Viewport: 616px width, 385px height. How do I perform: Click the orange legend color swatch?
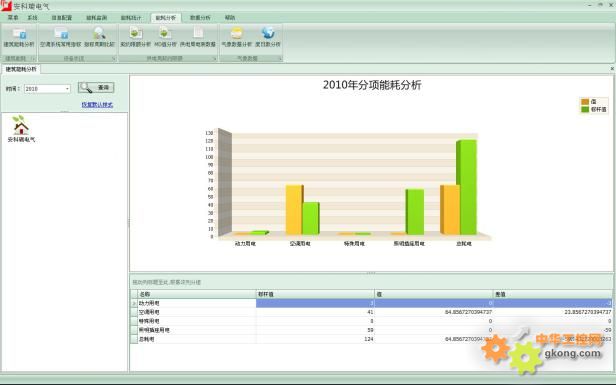(585, 102)
